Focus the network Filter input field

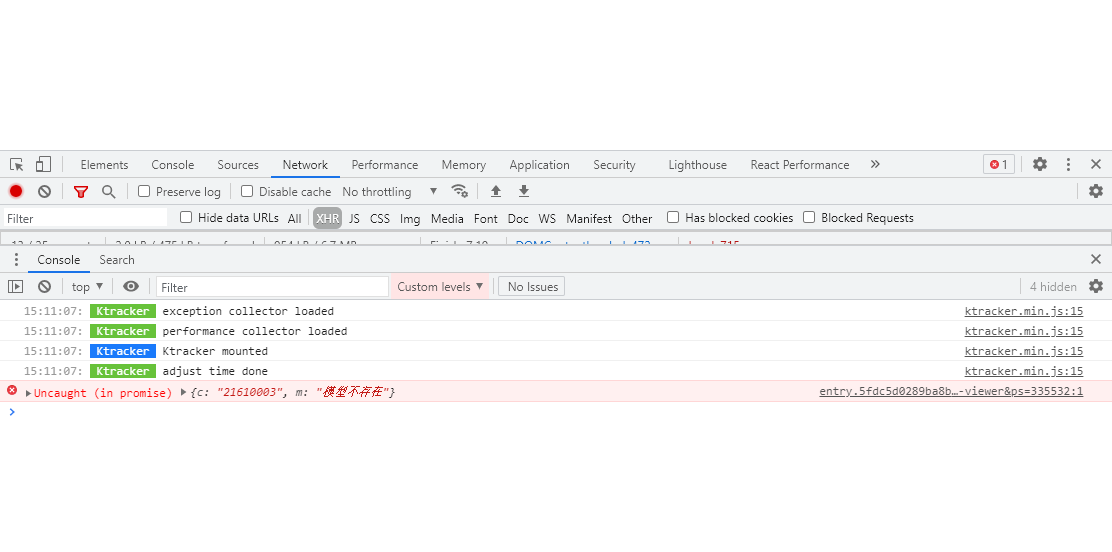(85, 218)
